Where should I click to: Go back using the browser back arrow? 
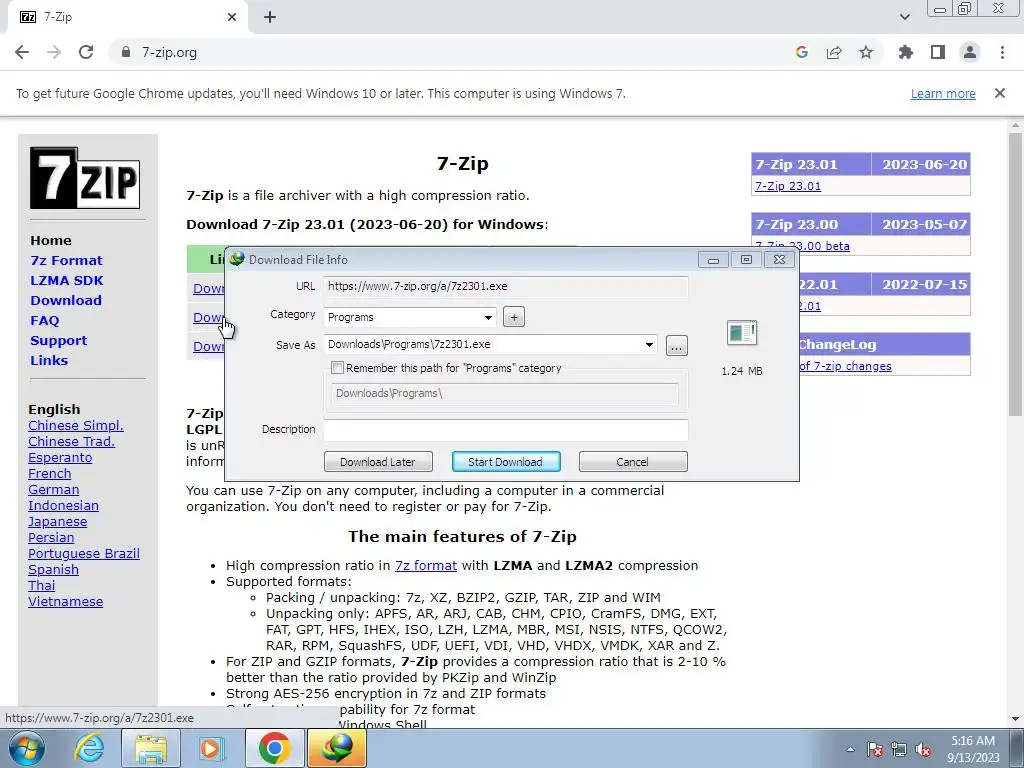[22, 52]
